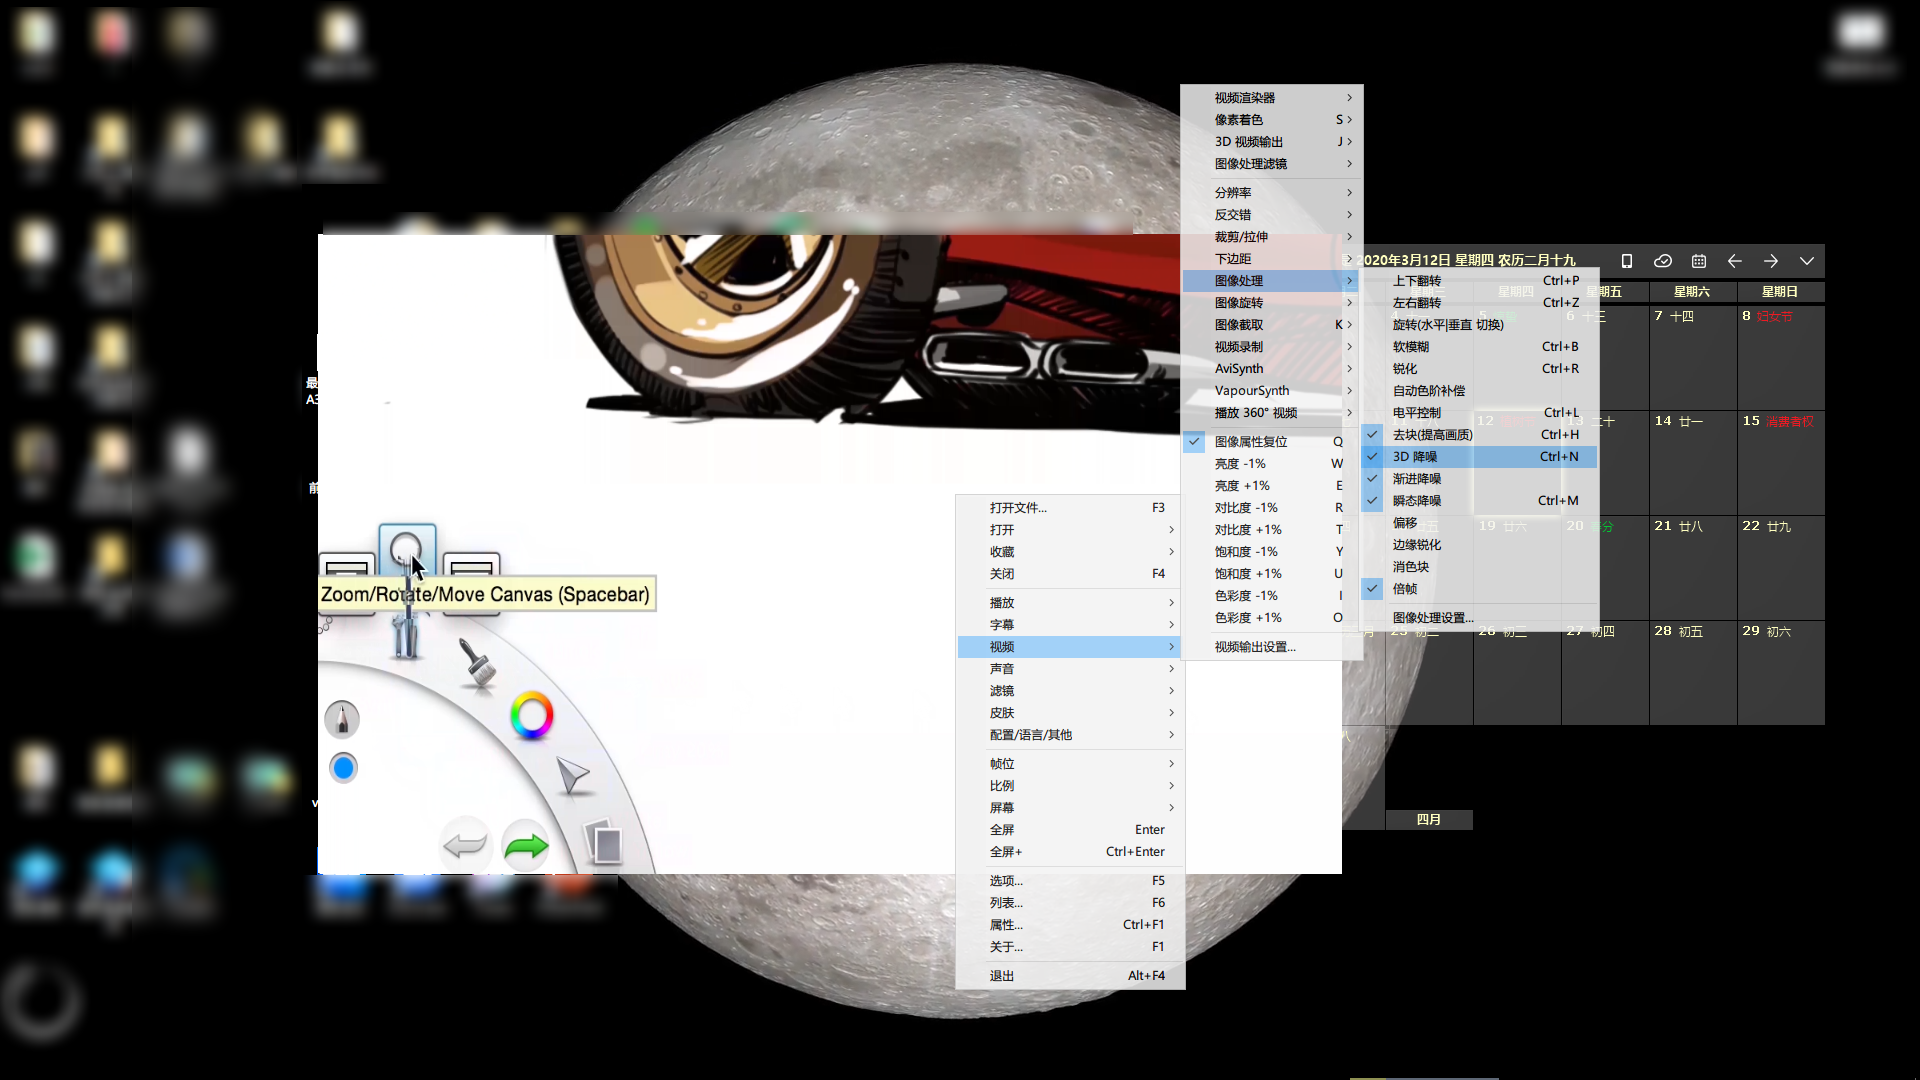
Task: Expand the 图像截取 submenu
Action: point(1270,325)
